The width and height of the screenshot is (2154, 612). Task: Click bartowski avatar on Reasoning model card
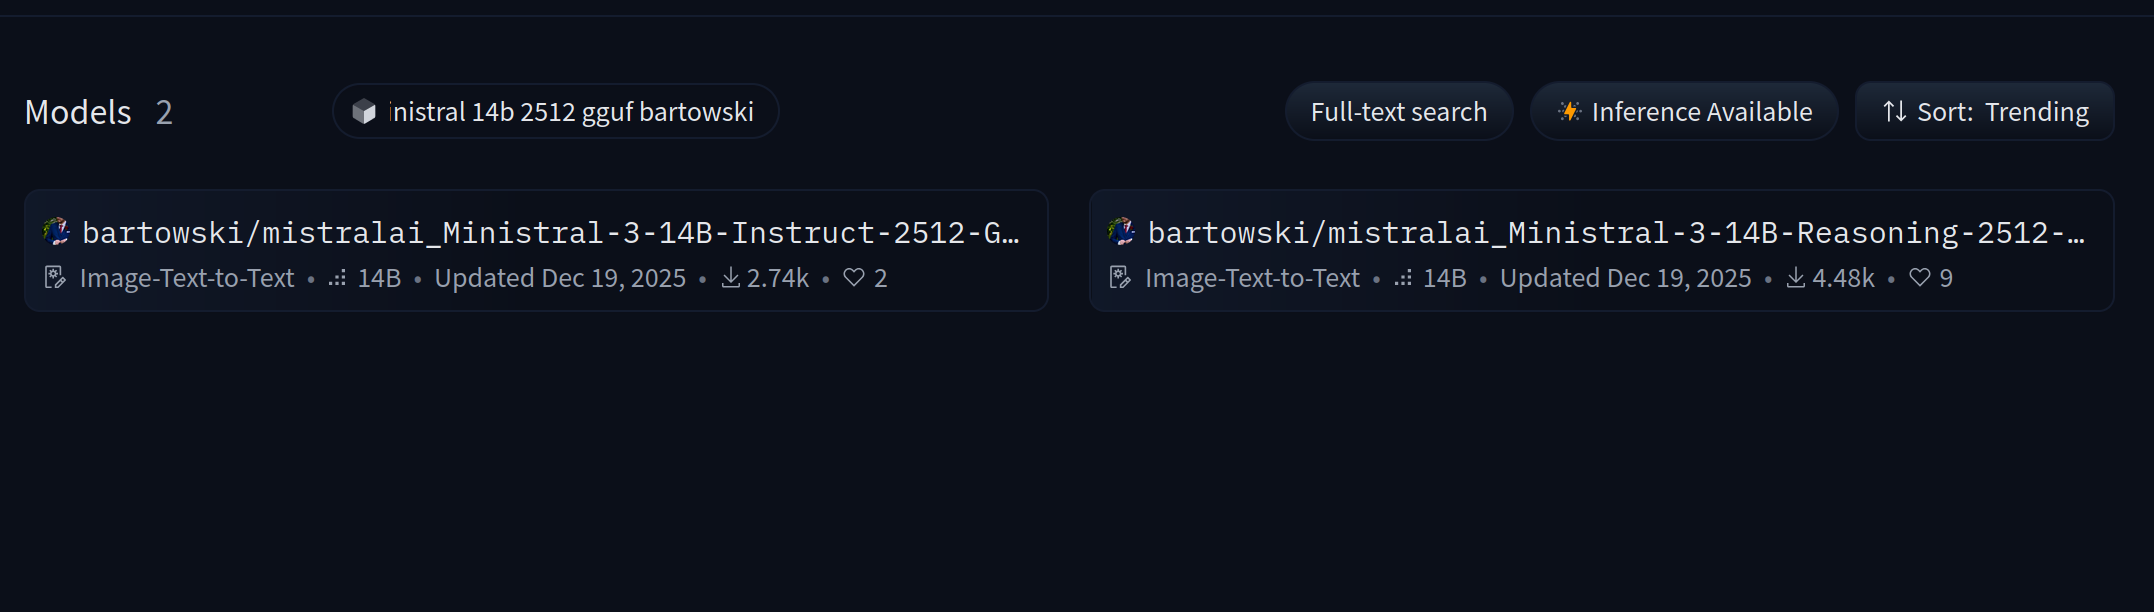1121,232
